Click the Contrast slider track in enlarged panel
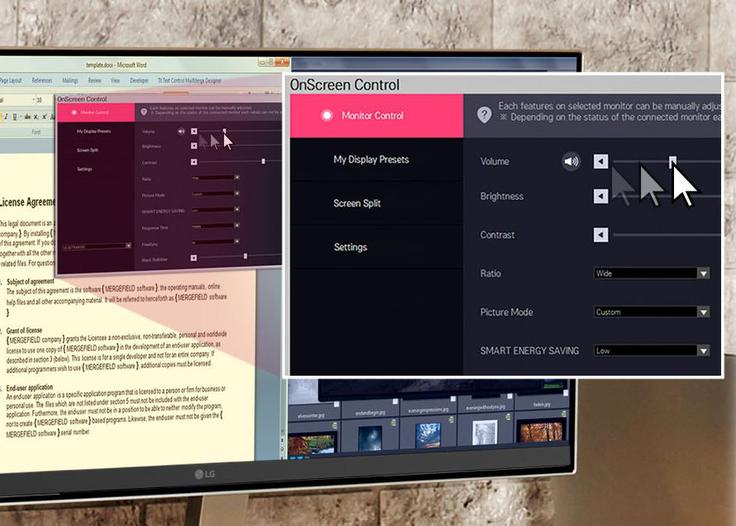Viewport: 736px width, 526px height. (667, 235)
